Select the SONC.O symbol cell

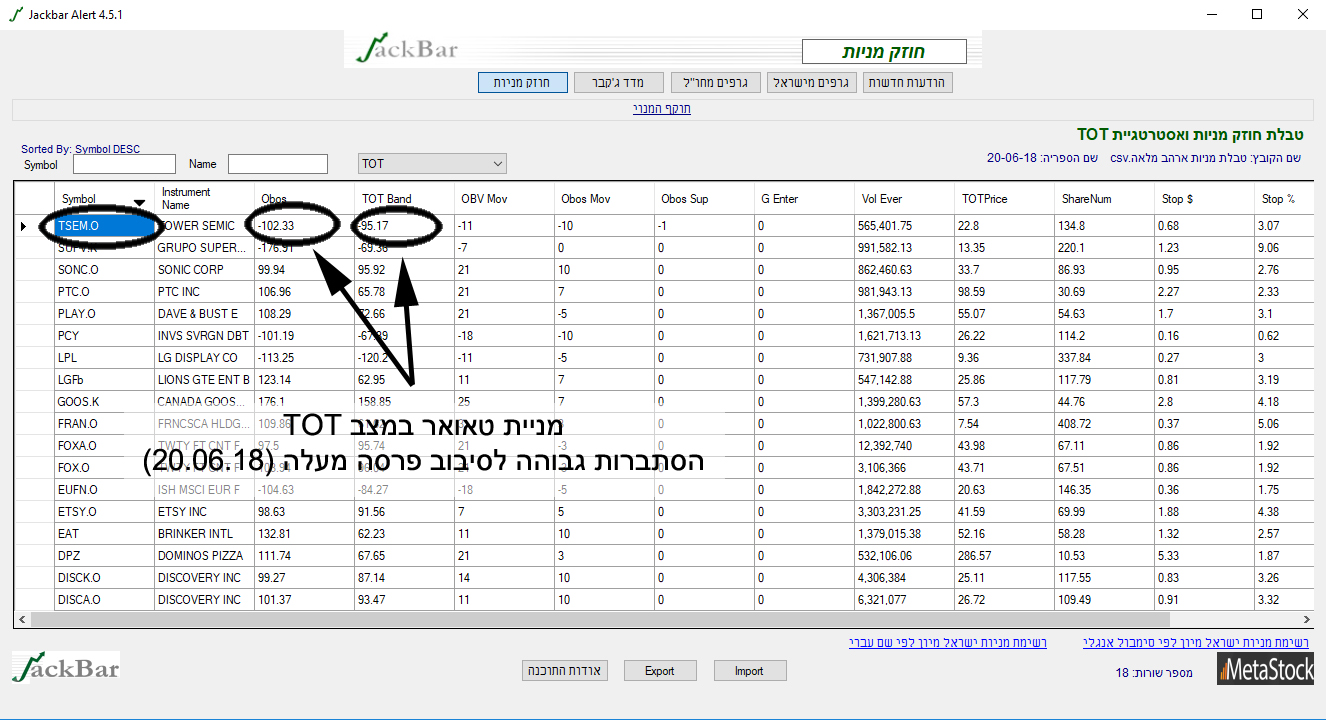(104, 270)
